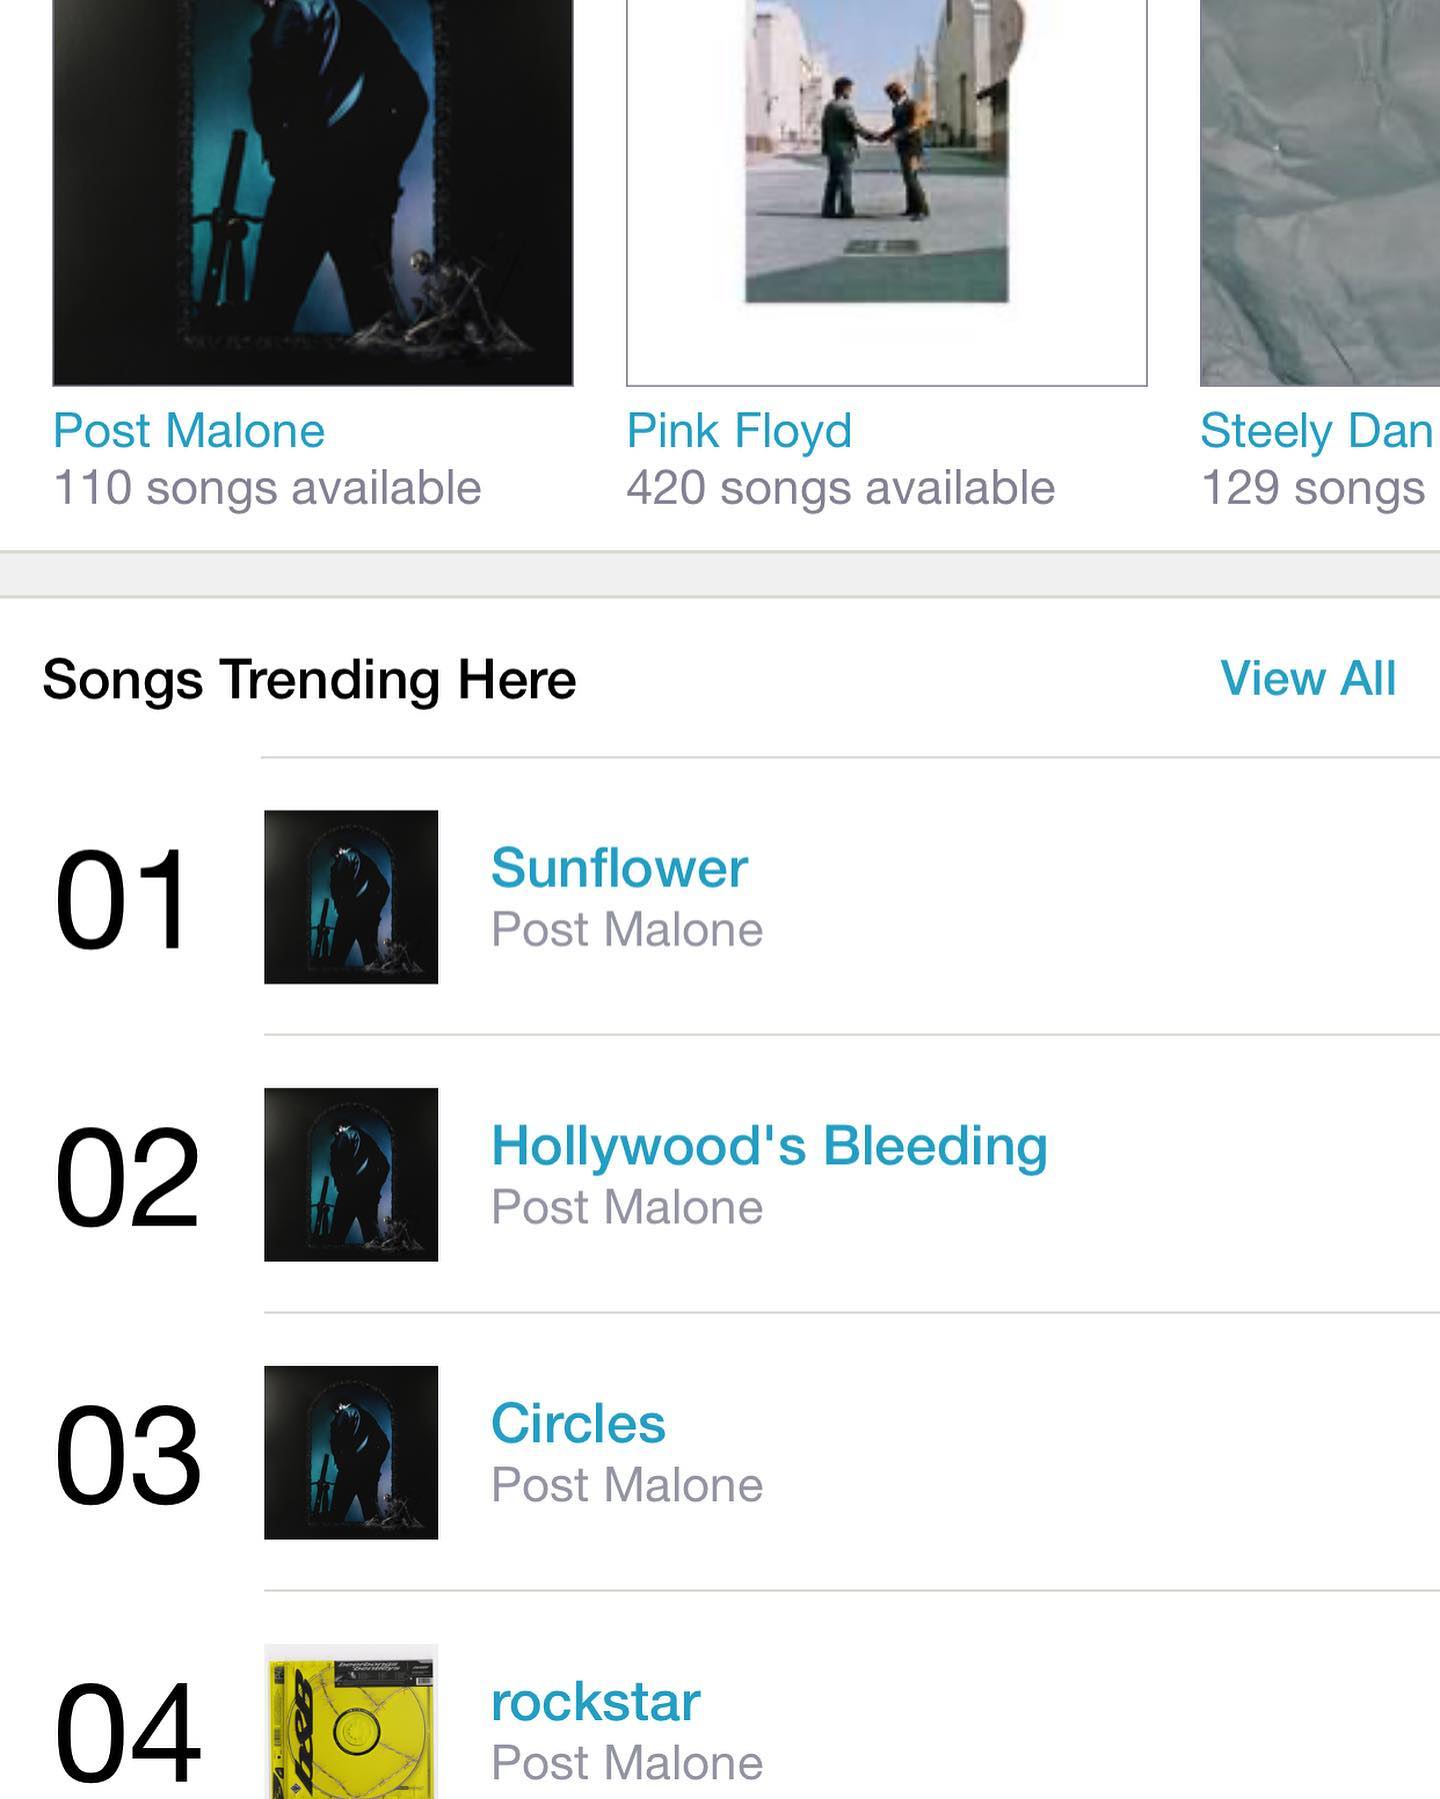Open the rockstar song title
The image size is (1440, 1799).
pos(595,1701)
